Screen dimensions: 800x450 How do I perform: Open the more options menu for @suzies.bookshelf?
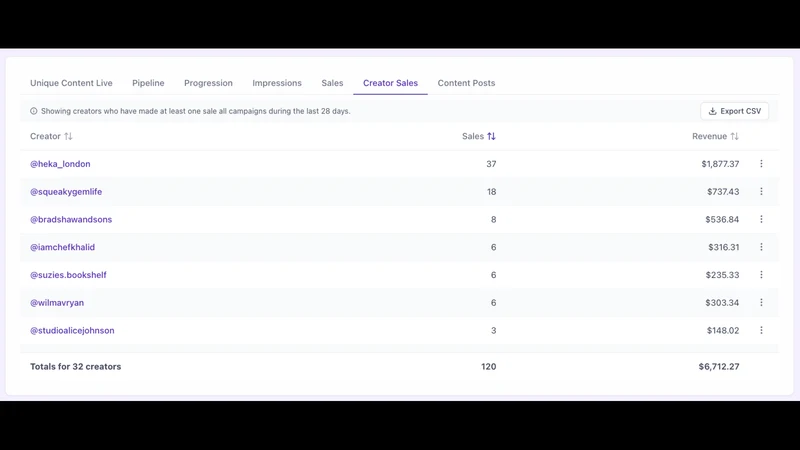pyautogui.click(x=761, y=274)
